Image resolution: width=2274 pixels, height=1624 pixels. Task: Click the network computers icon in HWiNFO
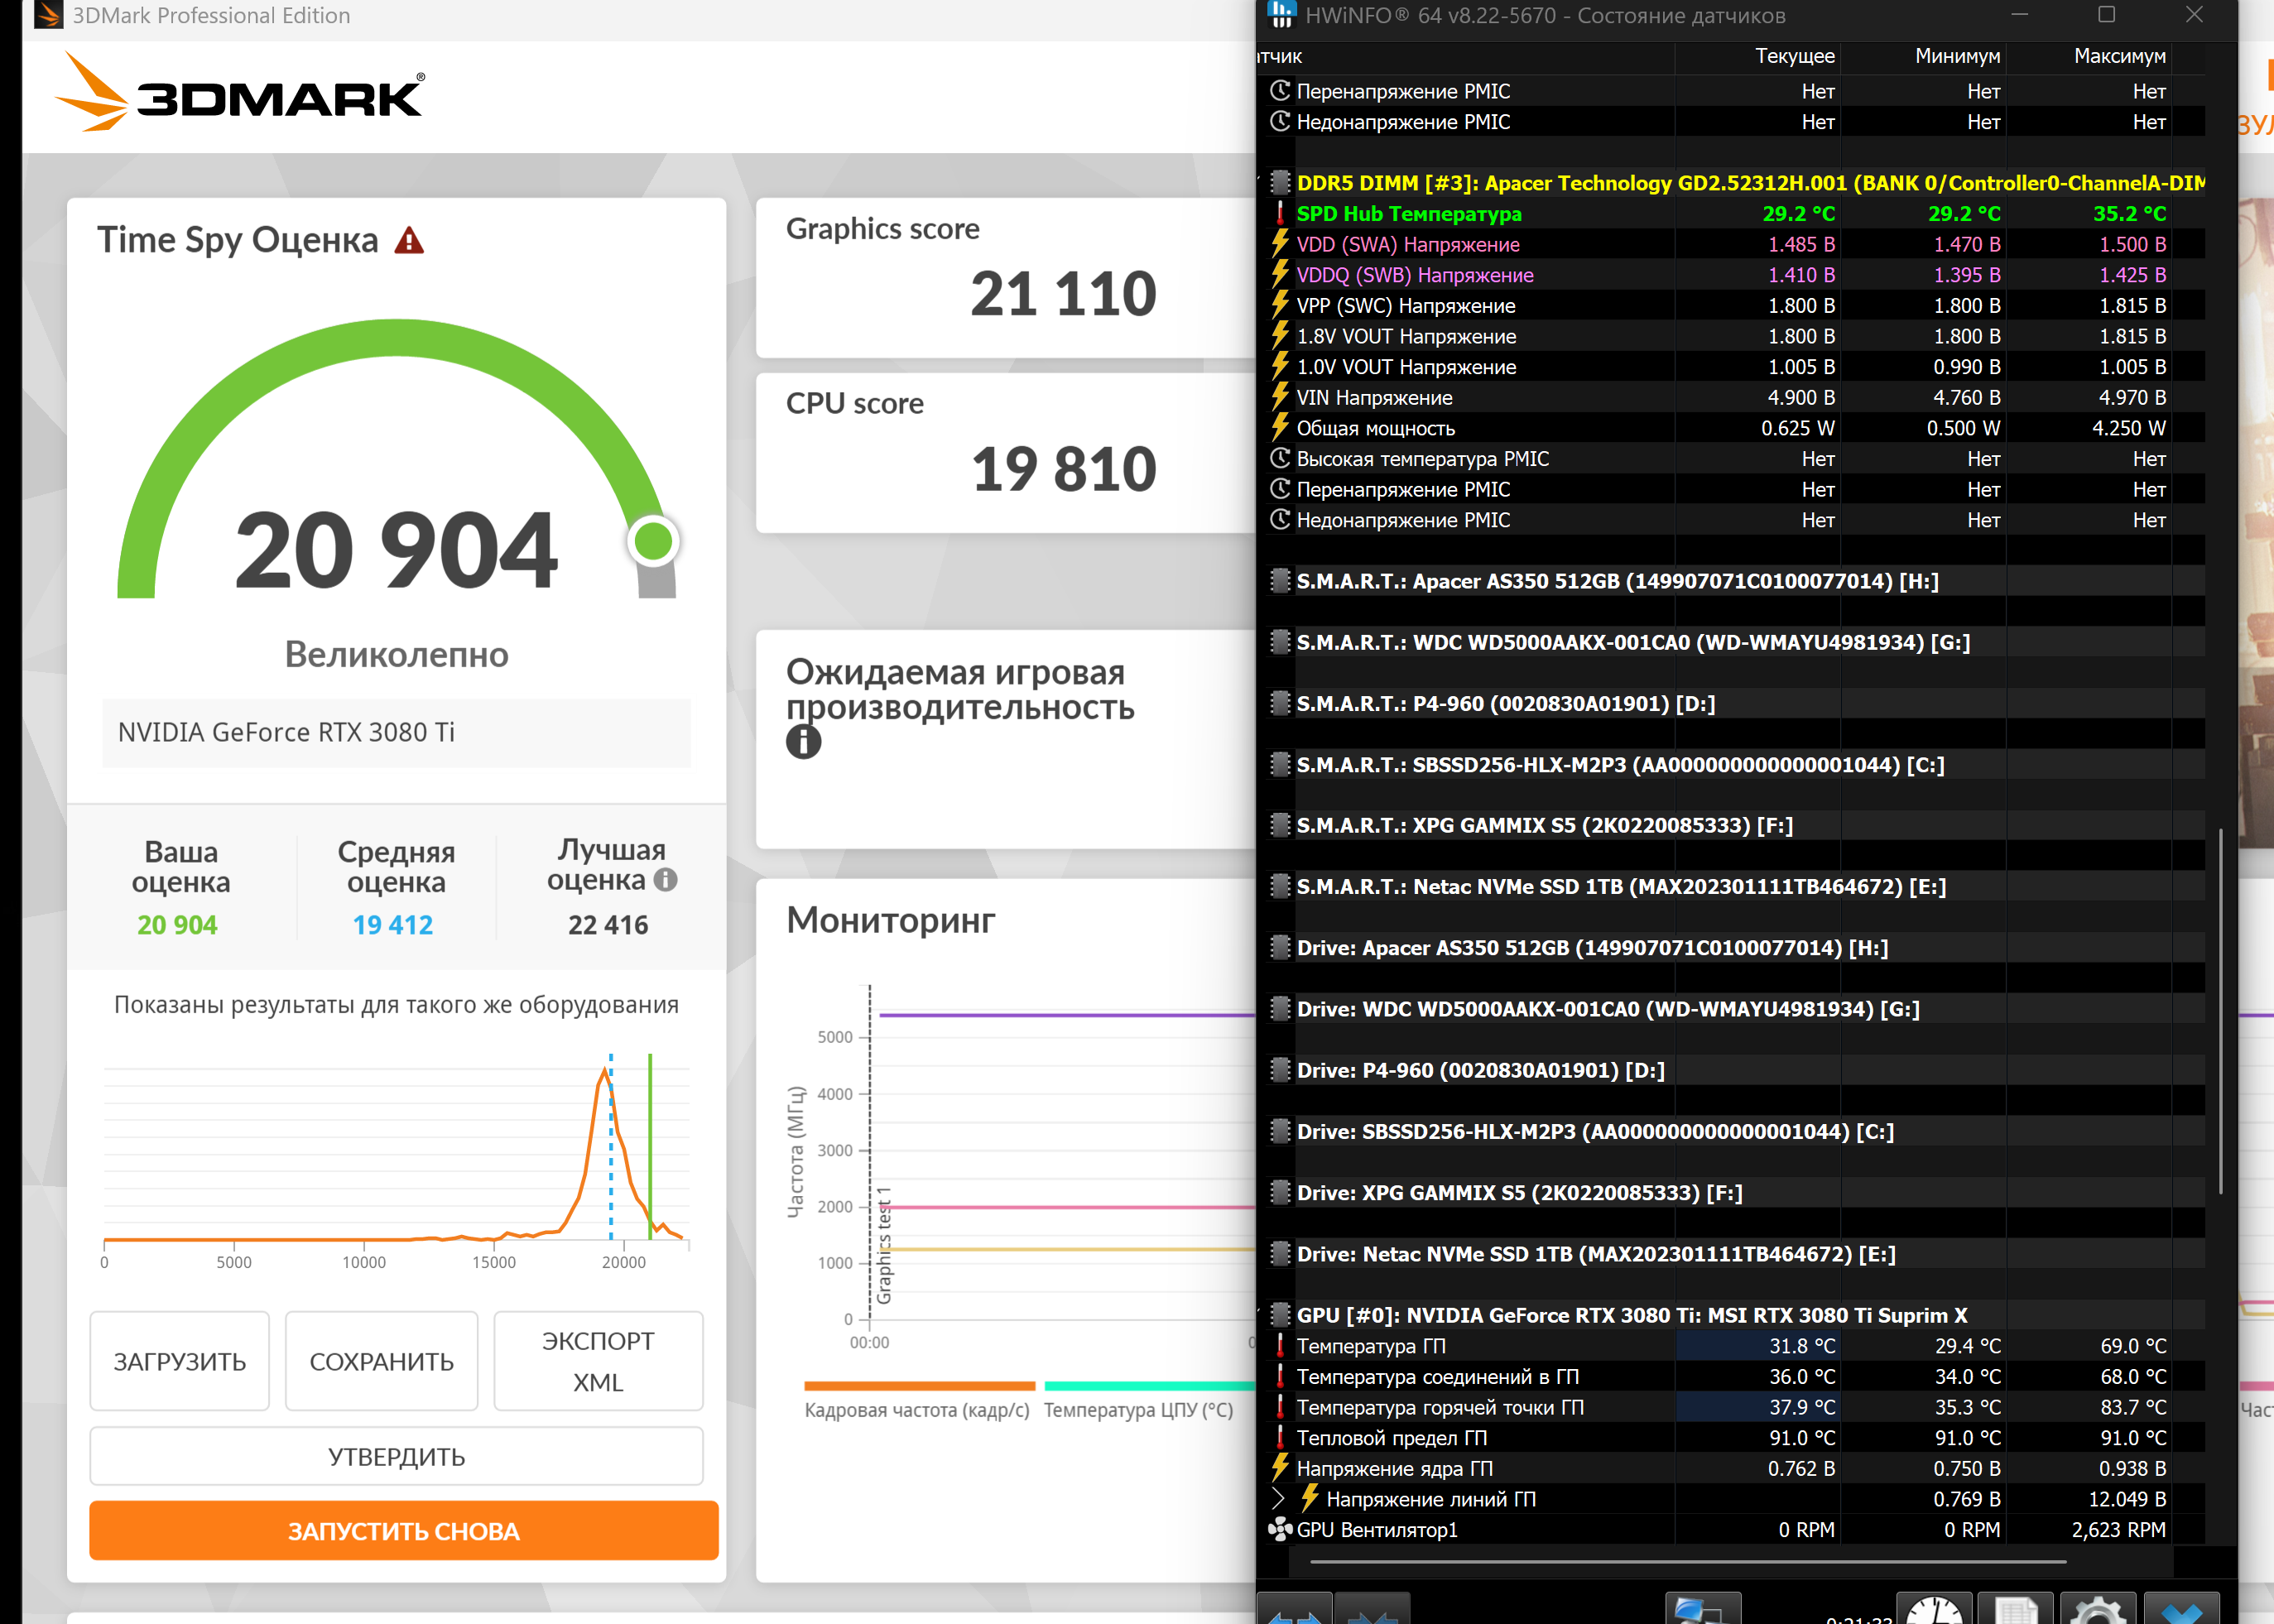click(1702, 1610)
